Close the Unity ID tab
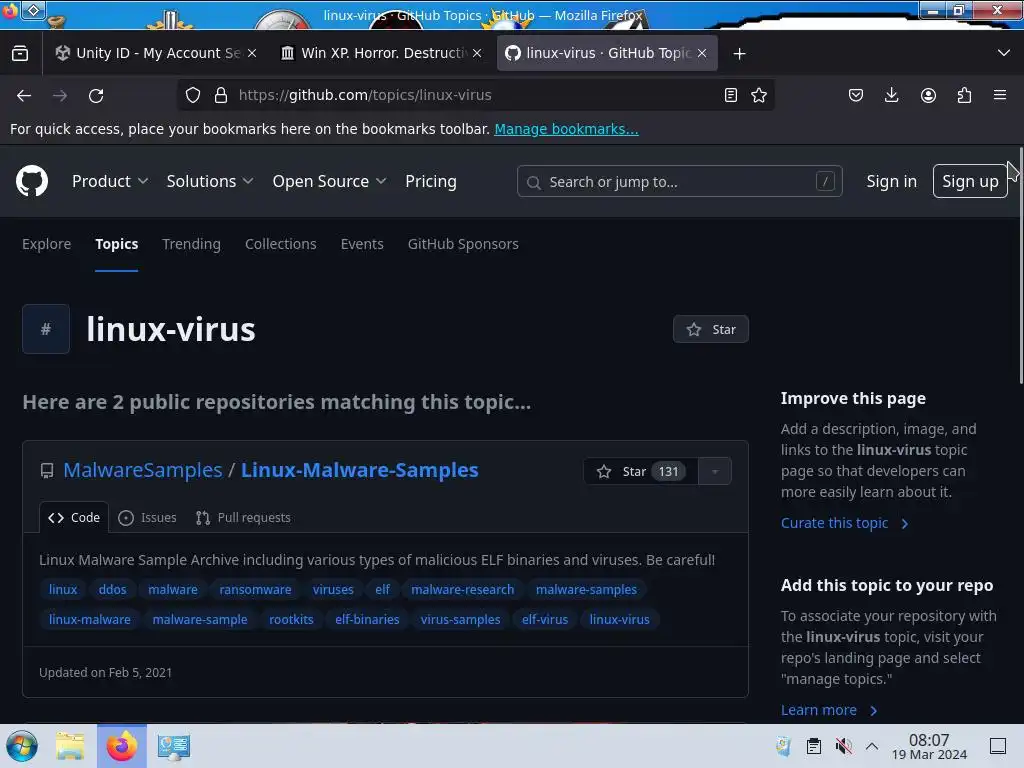The width and height of the screenshot is (1024, 768). point(252,54)
